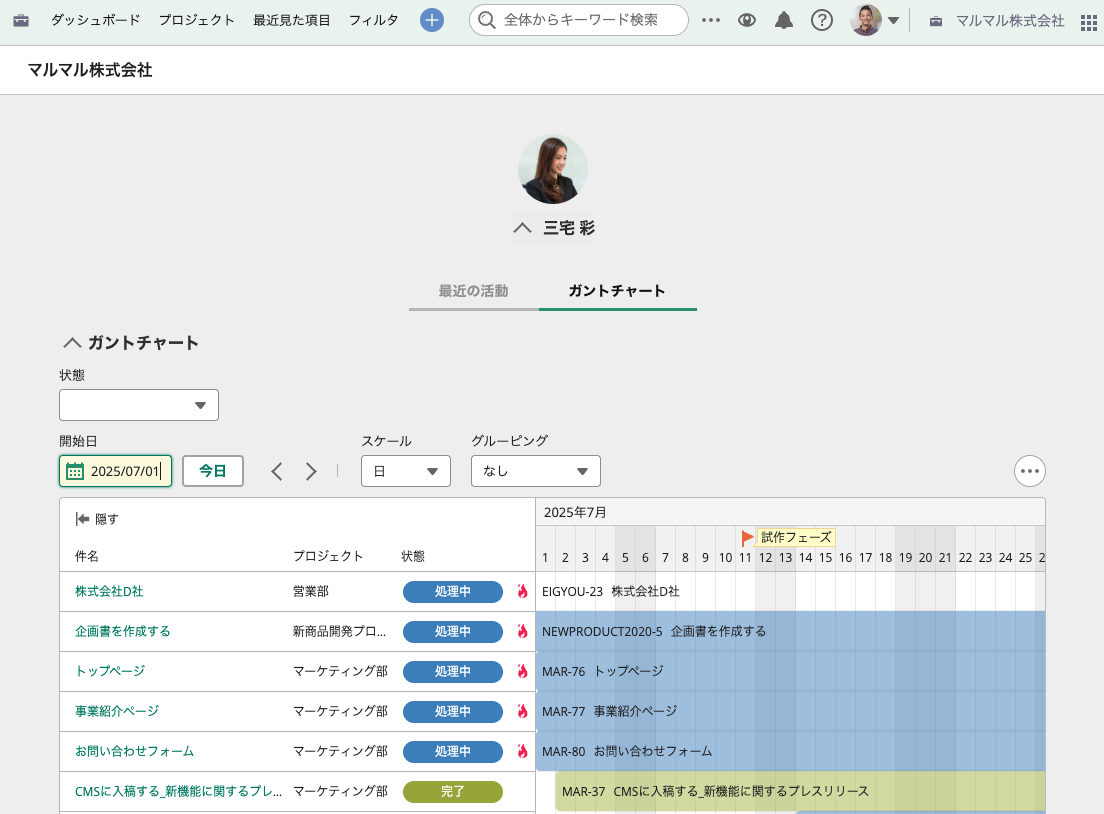The image size is (1104, 814).
Task: Open the 状態 filter dropdown
Action: click(x=139, y=405)
